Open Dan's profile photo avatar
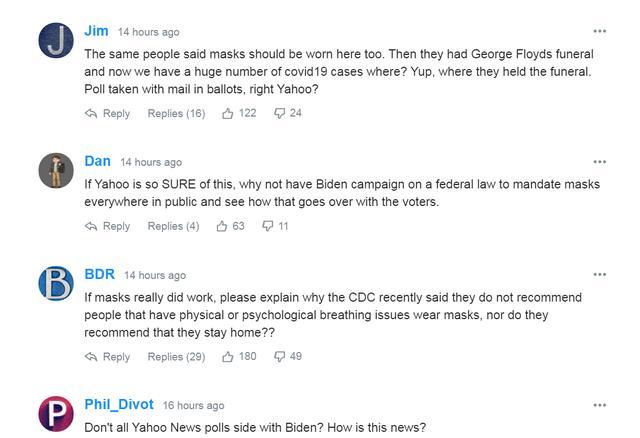The image size is (640, 438). click(56, 171)
